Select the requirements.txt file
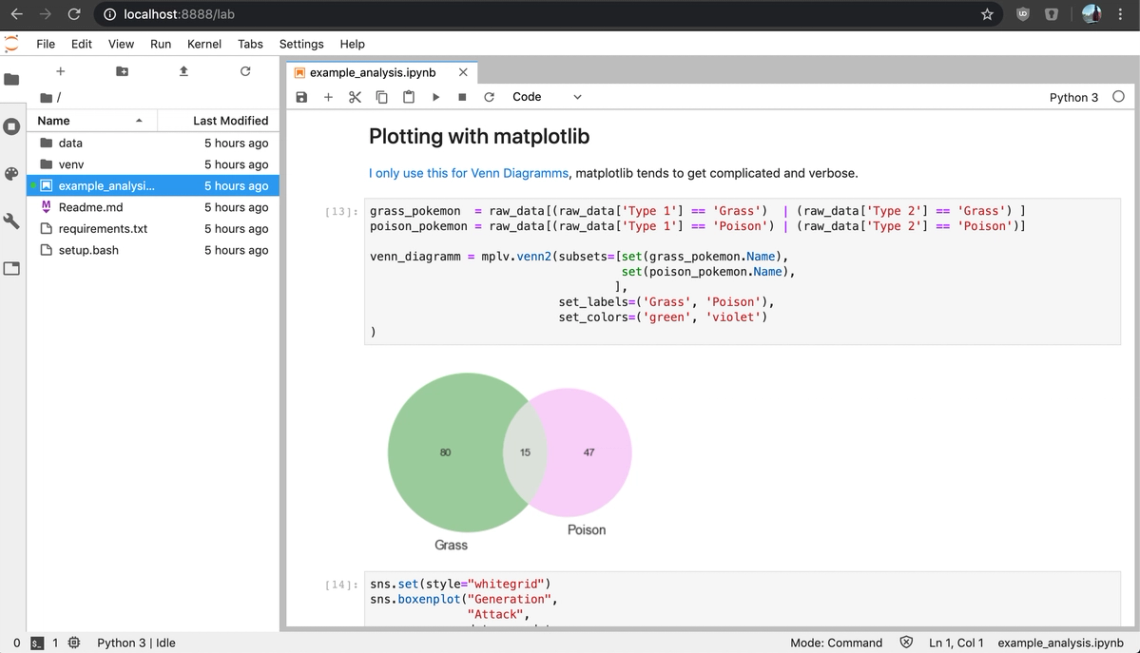1140x653 pixels. tap(153, 228)
